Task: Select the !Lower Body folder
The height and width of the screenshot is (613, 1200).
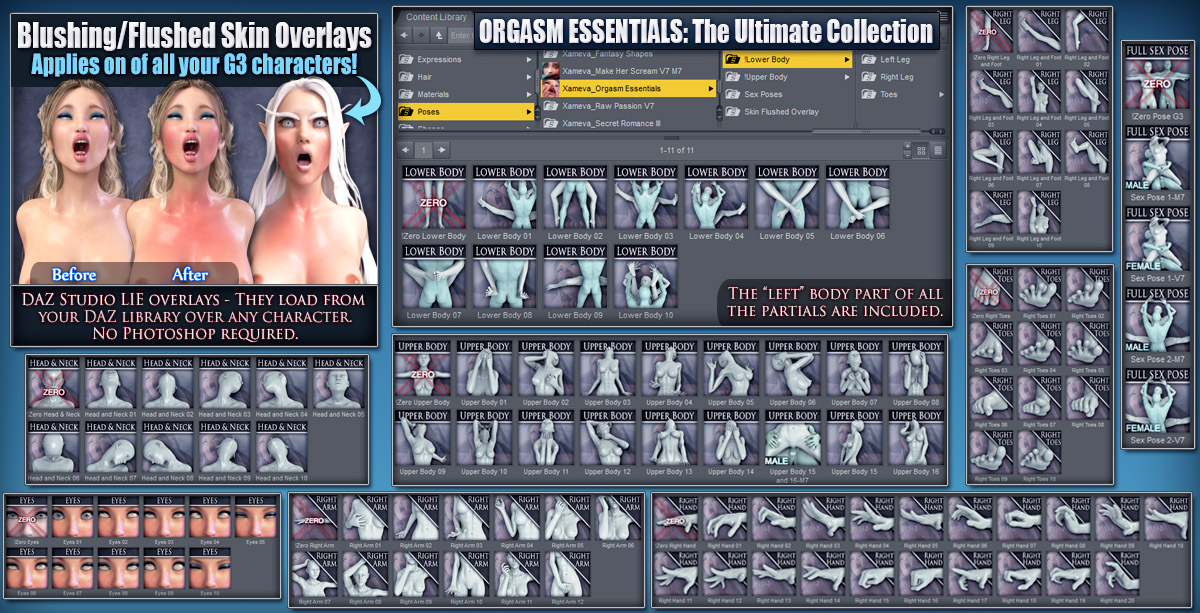Action: coord(787,60)
